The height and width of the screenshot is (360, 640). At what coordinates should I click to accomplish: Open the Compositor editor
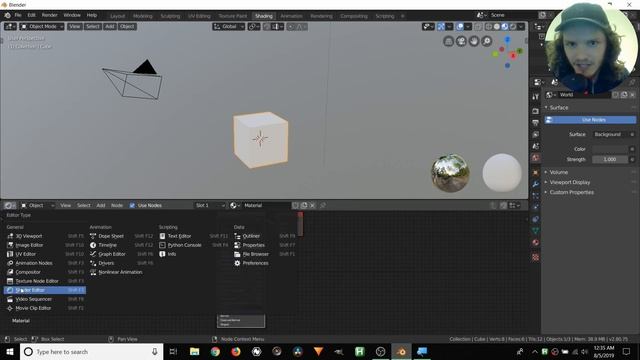pos(45,272)
